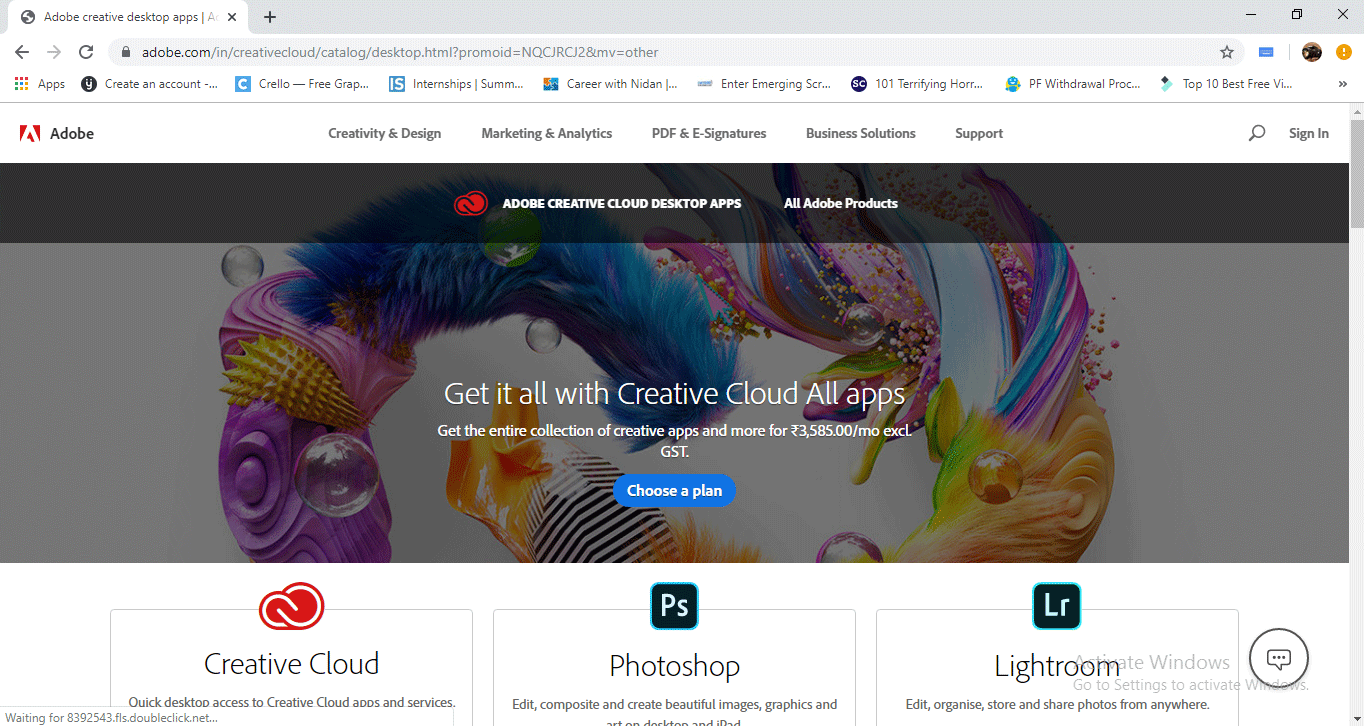The width and height of the screenshot is (1364, 726).
Task: Click the blue extension icon in the toolbar
Action: click(x=1266, y=51)
